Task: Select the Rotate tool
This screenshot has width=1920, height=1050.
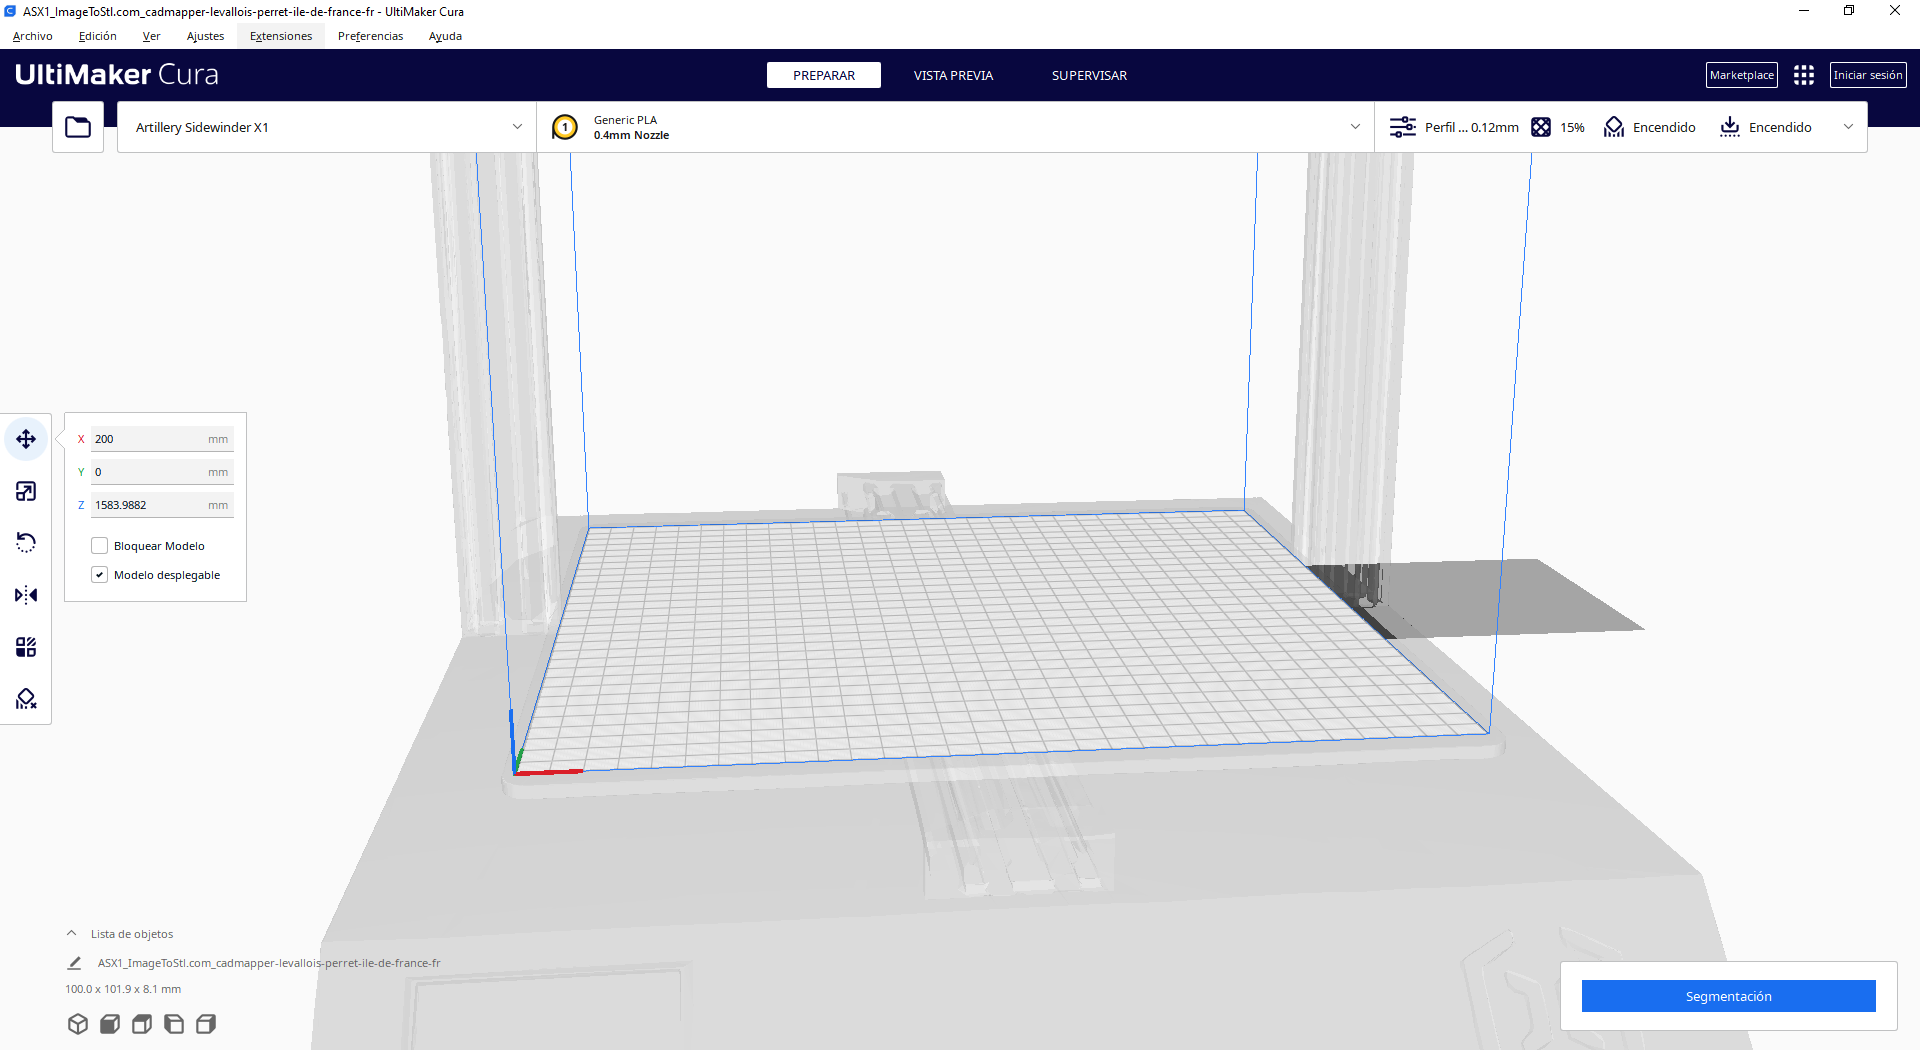Action: point(26,543)
